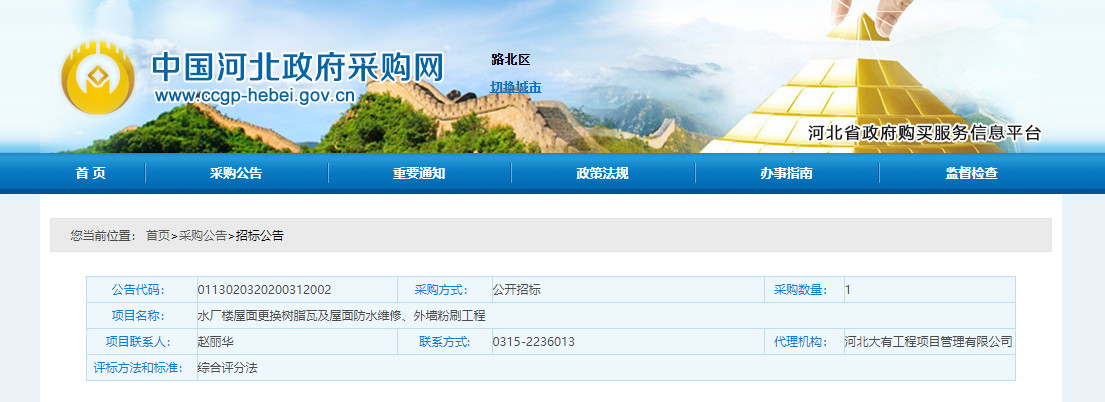Click the project name starting with 水厂楼屋面
1105x402 pixels.
[341, 316]
